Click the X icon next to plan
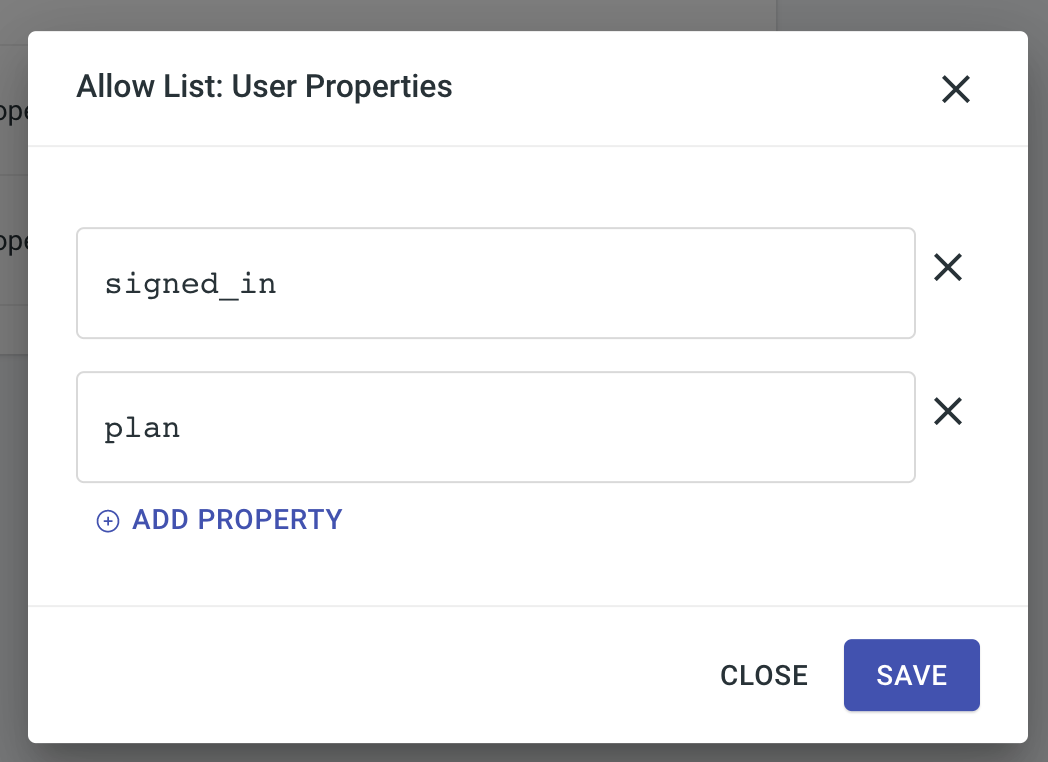Screen dimensions: 1048x762 pos(948,411)
